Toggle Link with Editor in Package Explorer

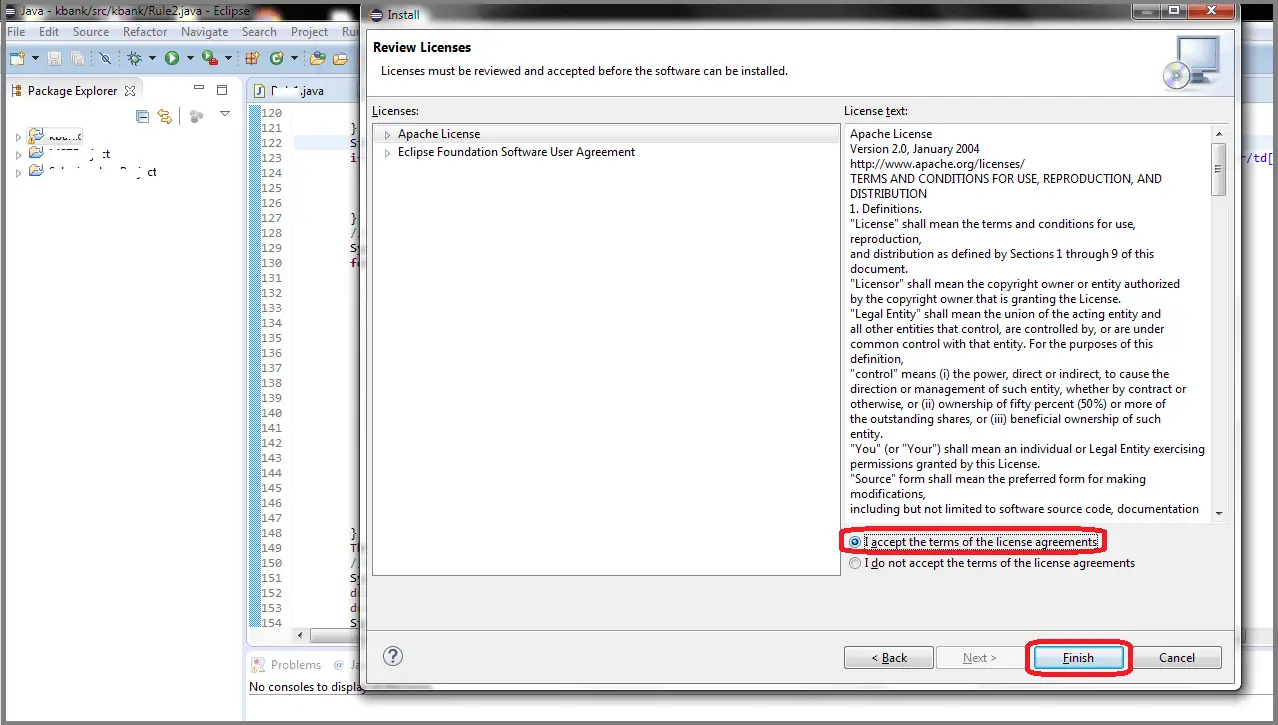click(x=165, y=116)
